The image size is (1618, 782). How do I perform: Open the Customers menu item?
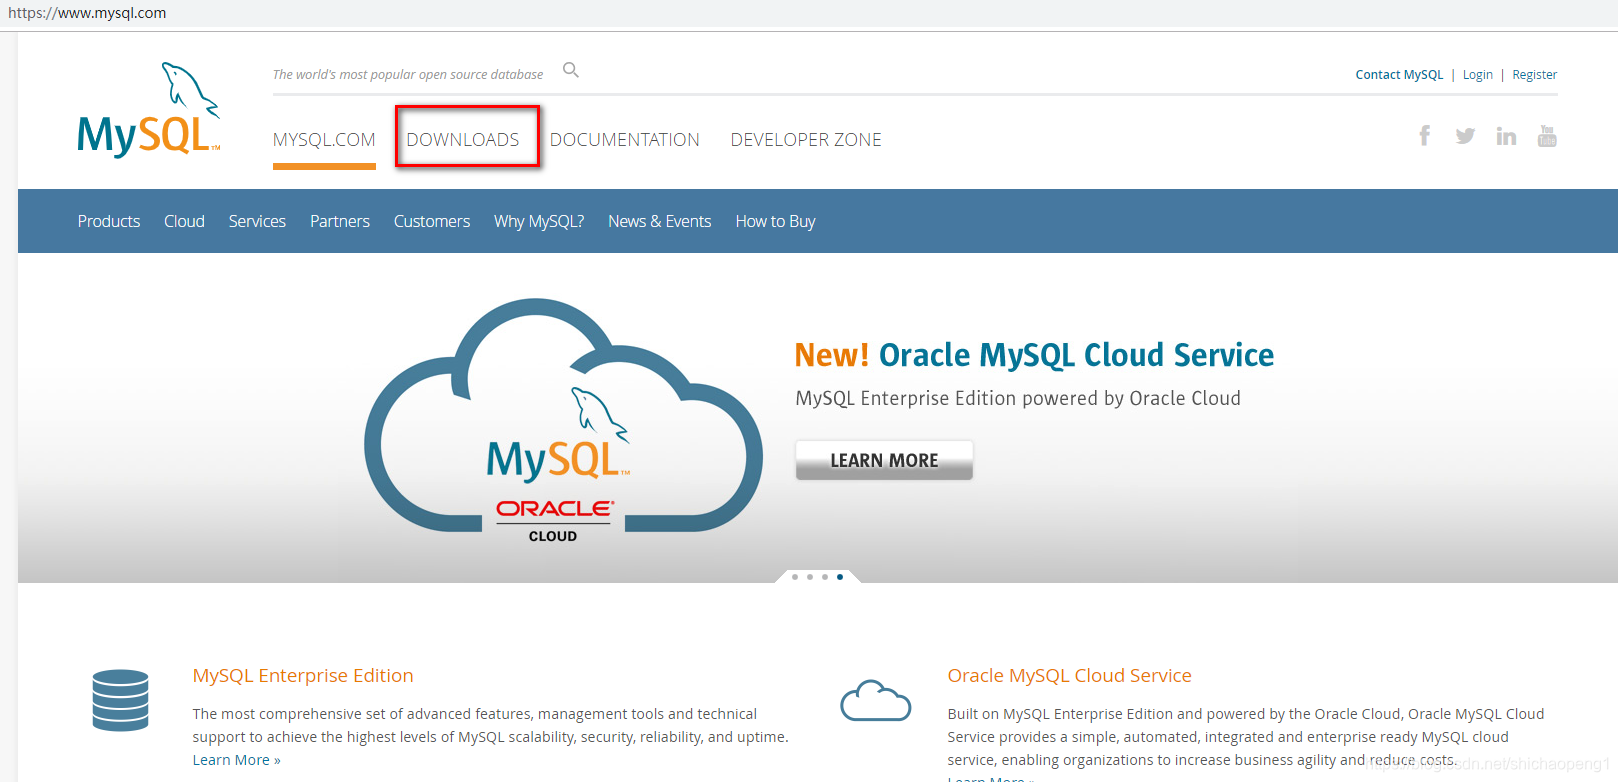(432, 221)
